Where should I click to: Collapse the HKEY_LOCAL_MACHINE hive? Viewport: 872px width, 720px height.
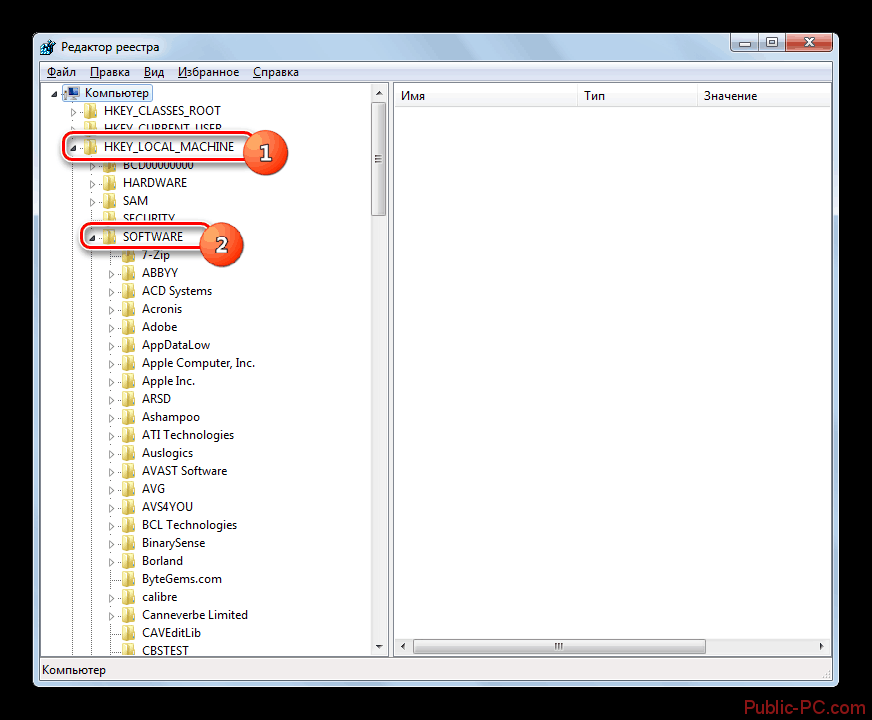[73, 147]
